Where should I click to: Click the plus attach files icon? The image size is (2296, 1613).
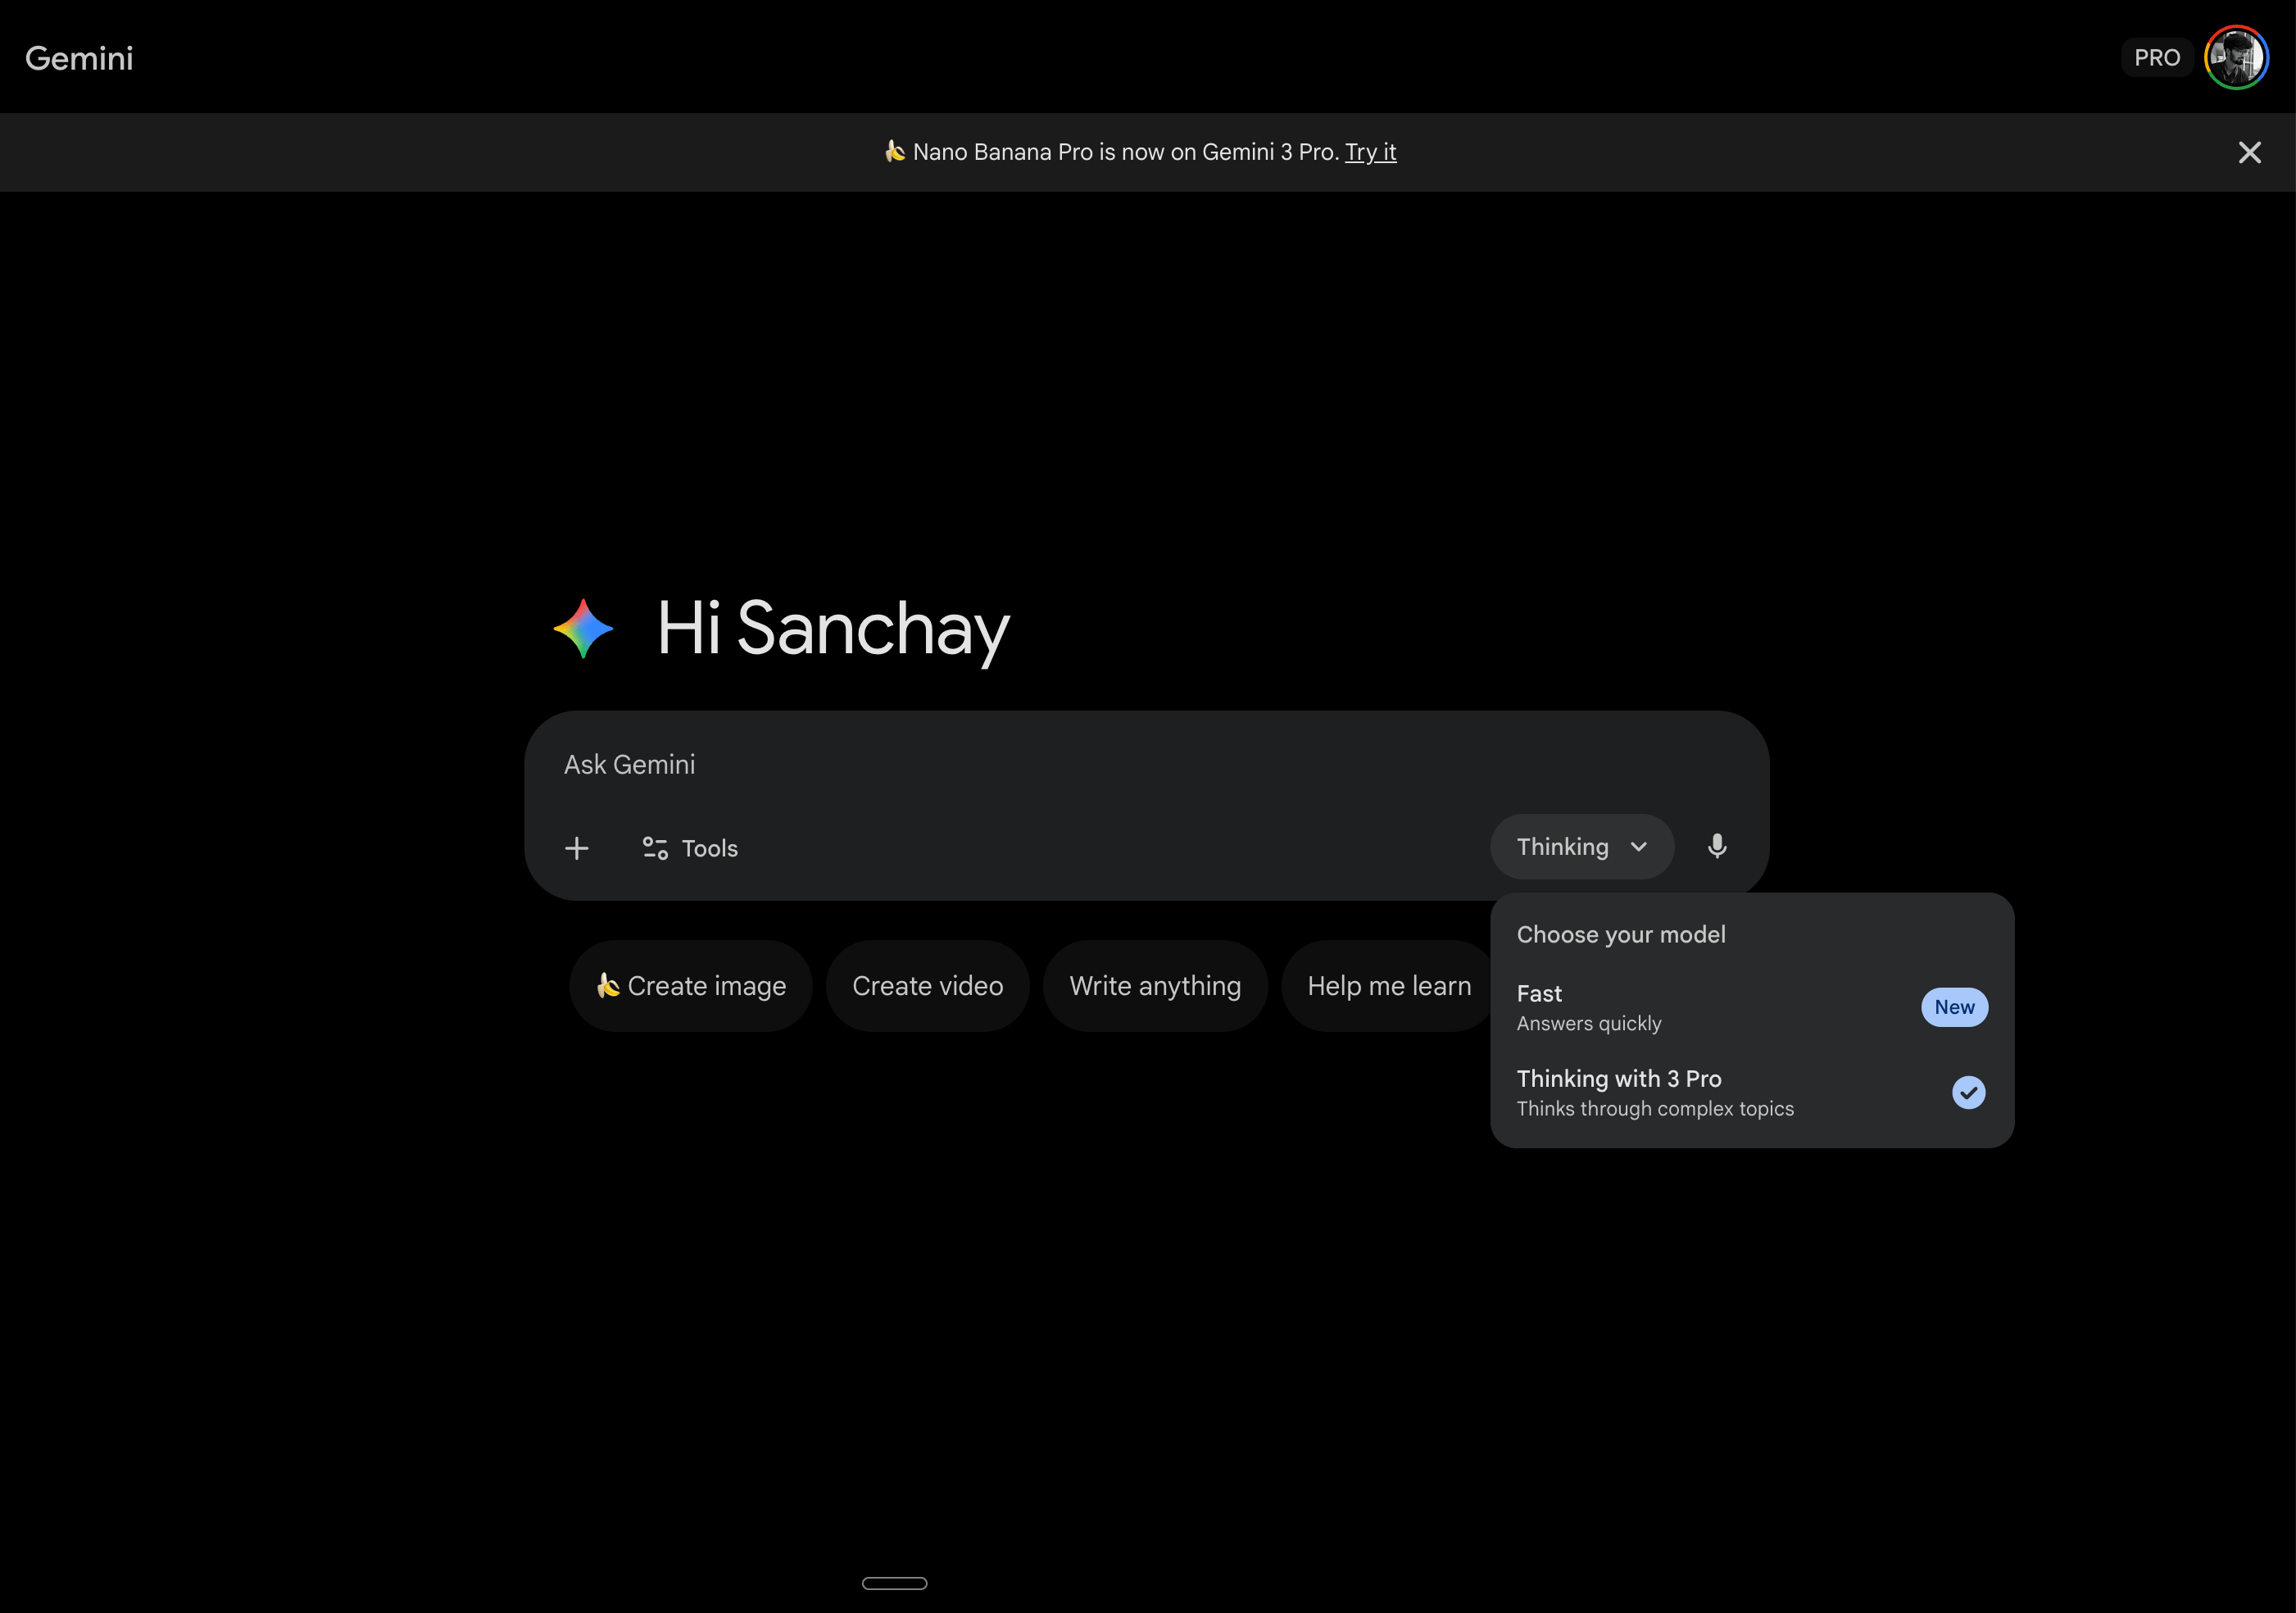[x=576, y=848]
